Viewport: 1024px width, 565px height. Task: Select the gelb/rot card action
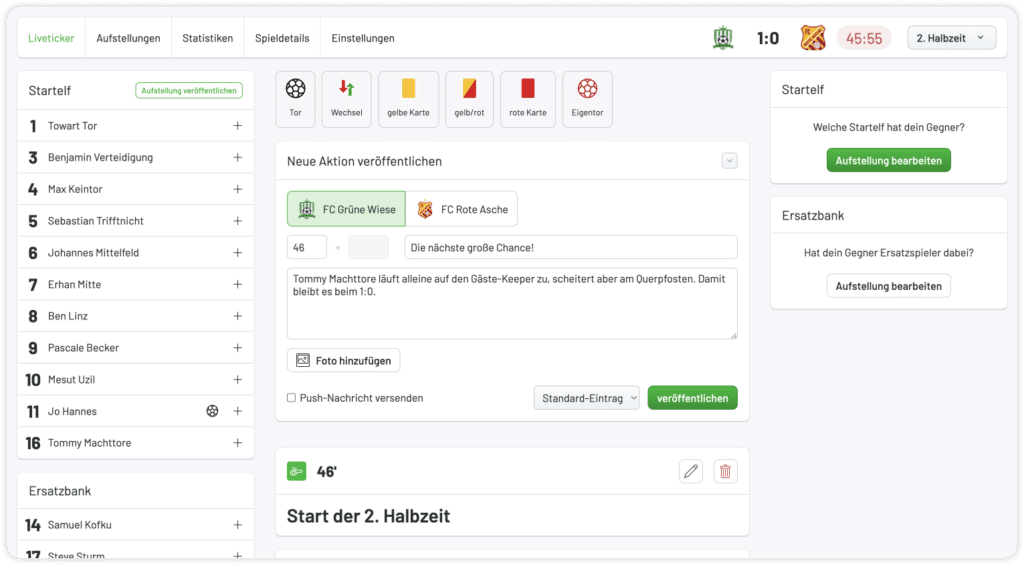(469, 99)
